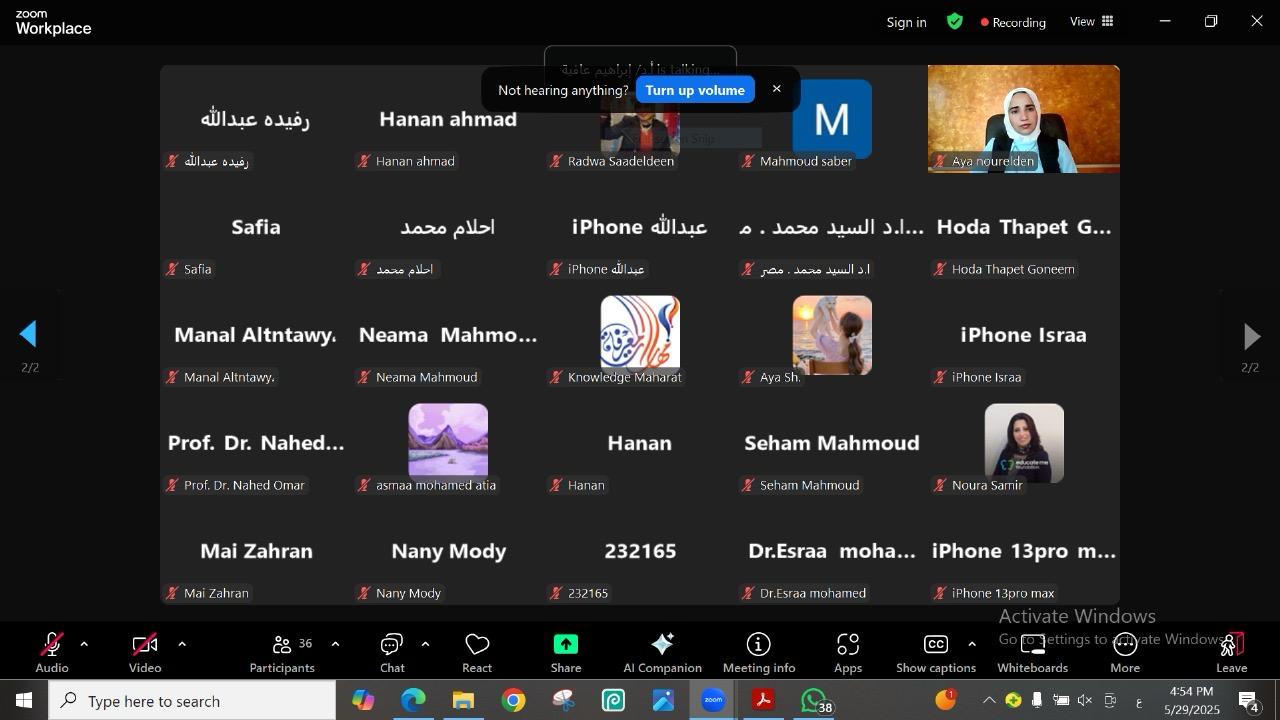Screen dimensions: 1280x720
Task: Open the Apps panel
Action: point(848,653)
